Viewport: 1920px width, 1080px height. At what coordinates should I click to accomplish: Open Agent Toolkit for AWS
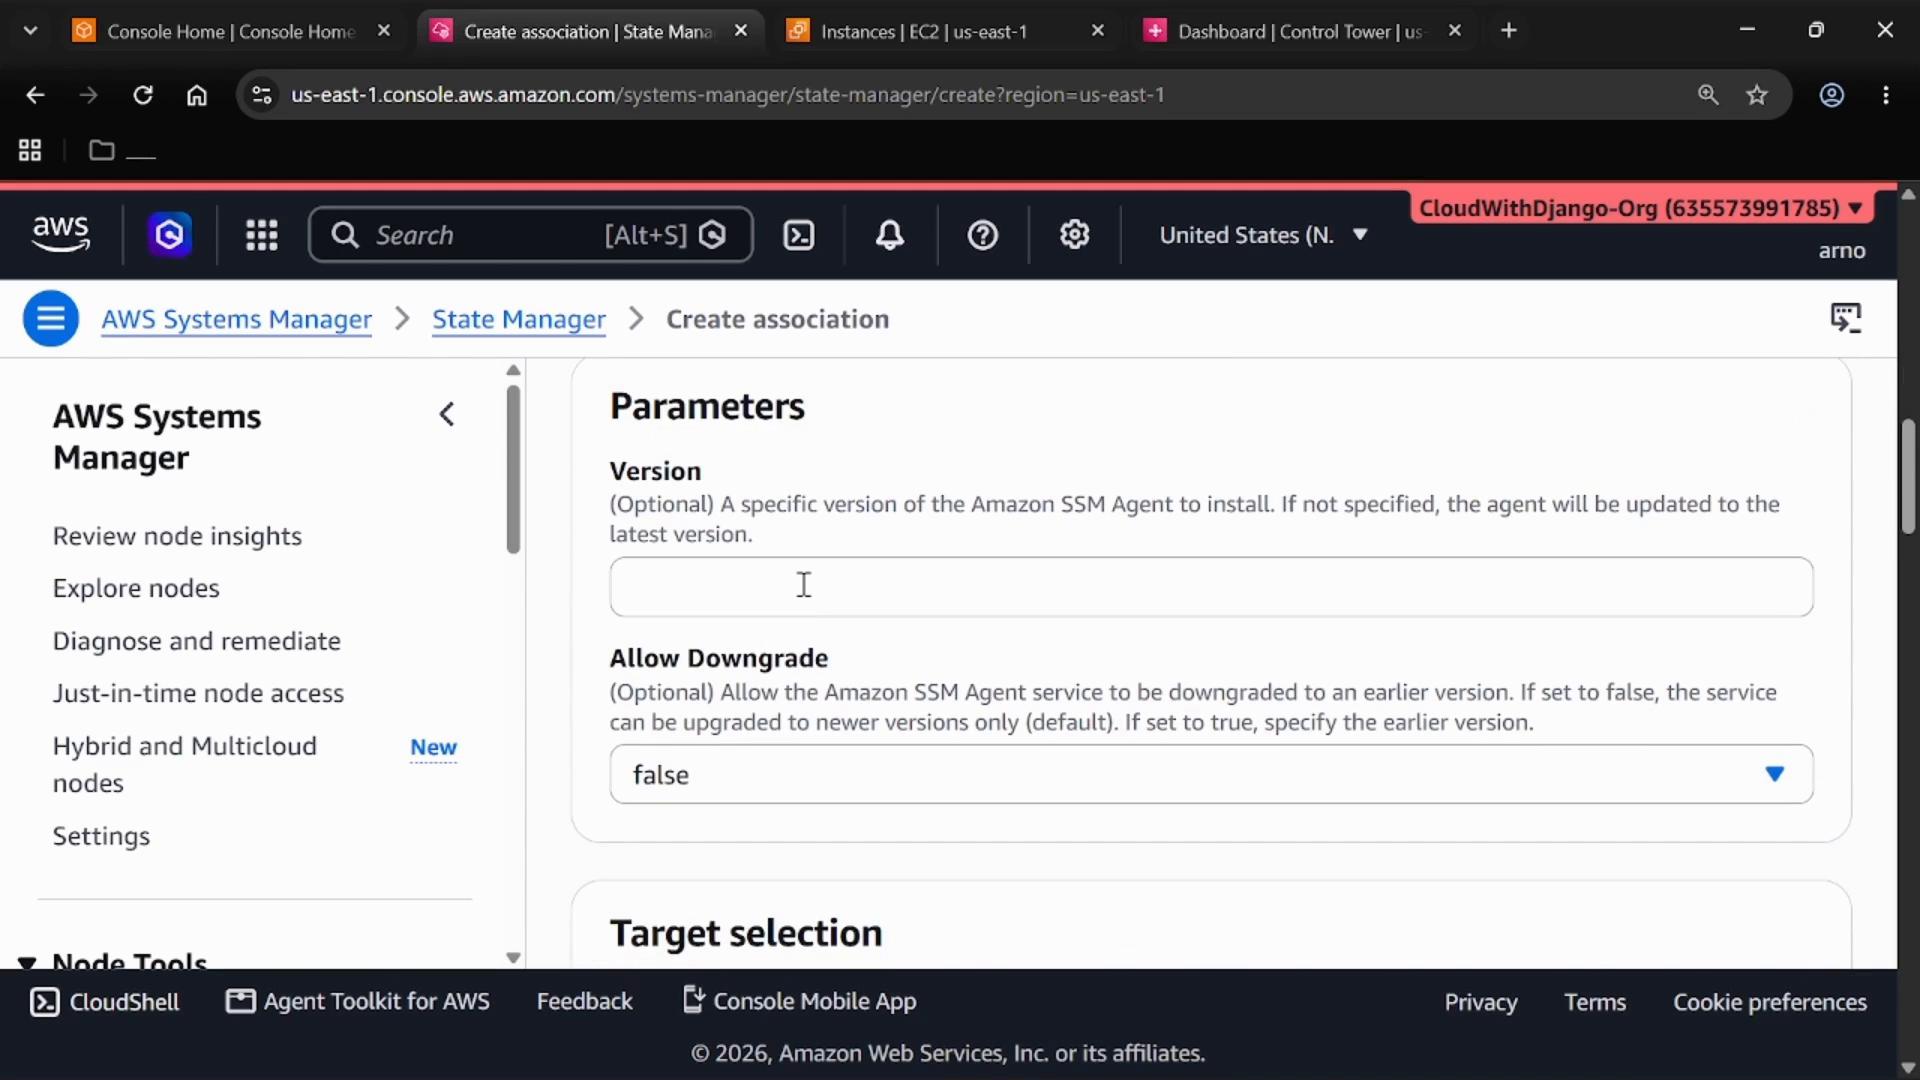(x=358, y=1002)
